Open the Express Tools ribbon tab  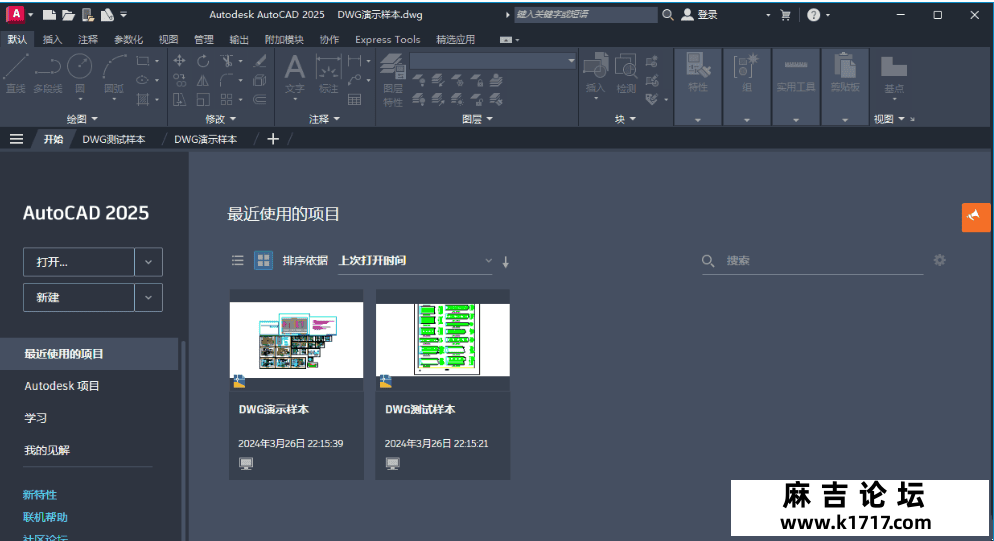point(387,39)
